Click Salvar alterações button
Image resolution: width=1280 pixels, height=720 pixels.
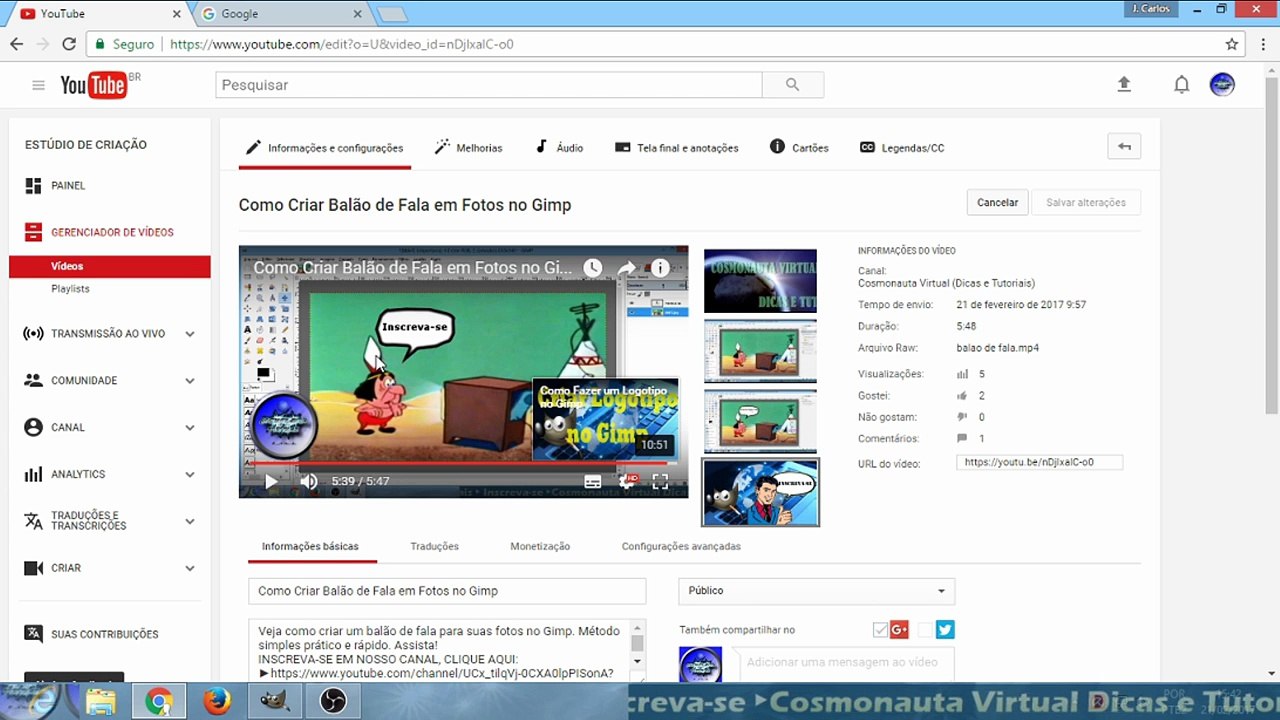click(1086, 202)
